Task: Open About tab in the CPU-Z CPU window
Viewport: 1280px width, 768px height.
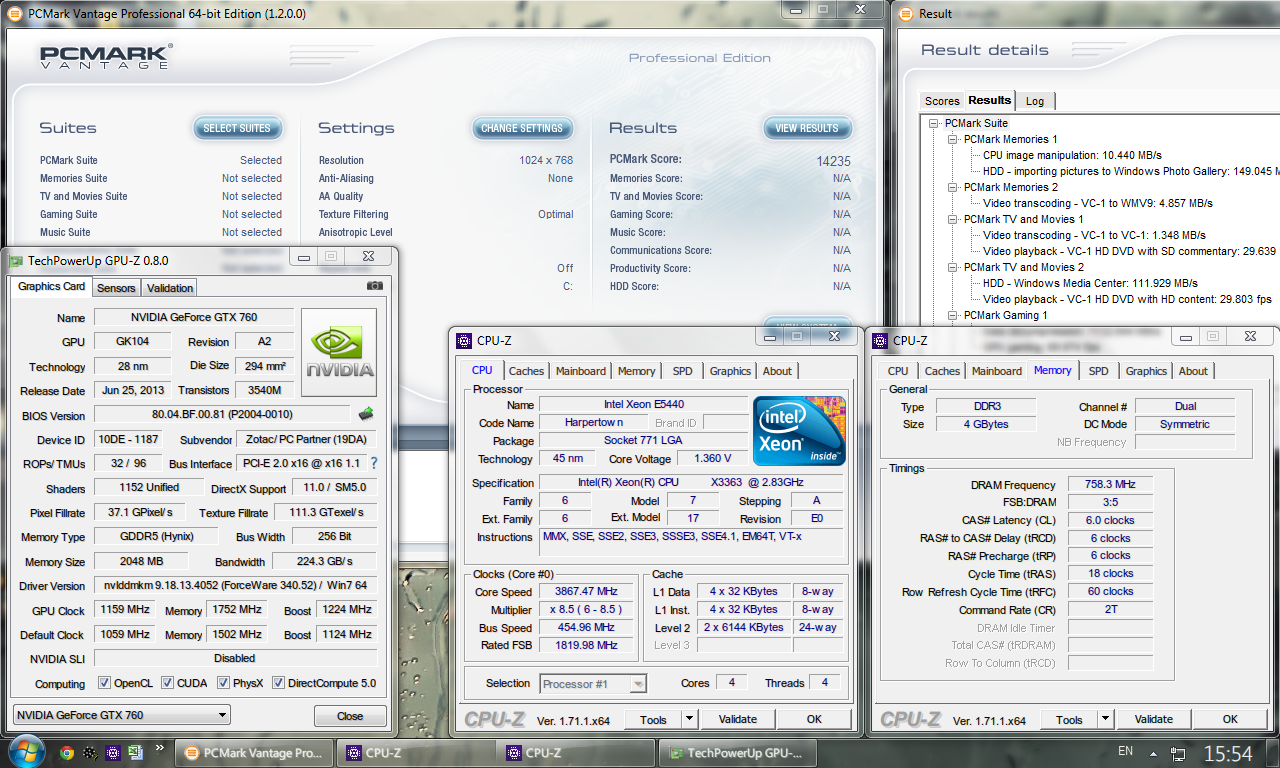Action: (777, 371)
